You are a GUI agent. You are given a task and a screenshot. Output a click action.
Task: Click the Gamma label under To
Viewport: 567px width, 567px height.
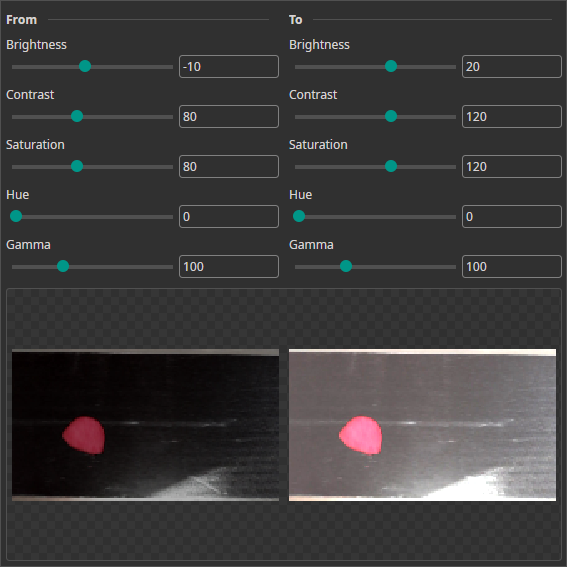(311, 245)
